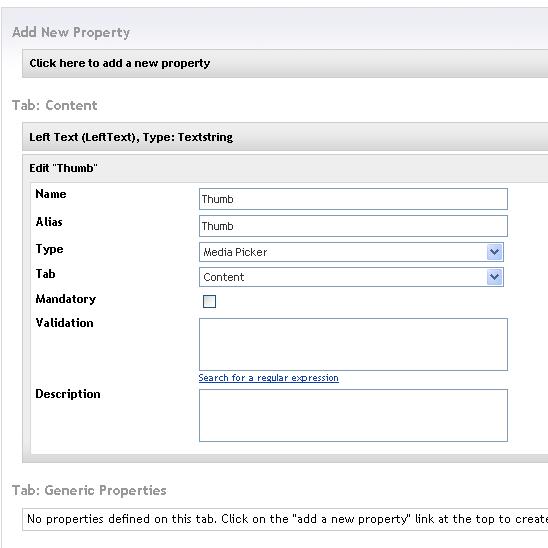The height and width of the screenshot is (548, 548).
Task: Expand 'Click here to add a new property'
Action: (x=285, y=63)
